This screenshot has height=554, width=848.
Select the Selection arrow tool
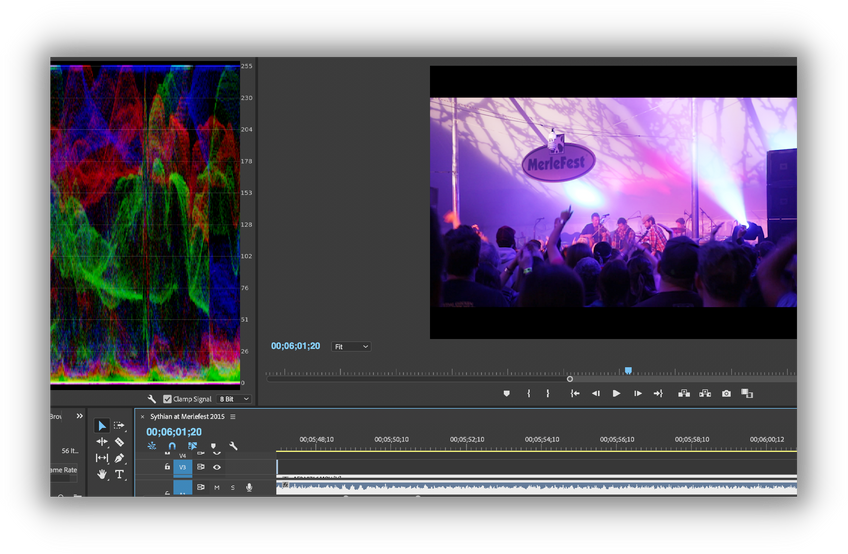pos(102,426)
